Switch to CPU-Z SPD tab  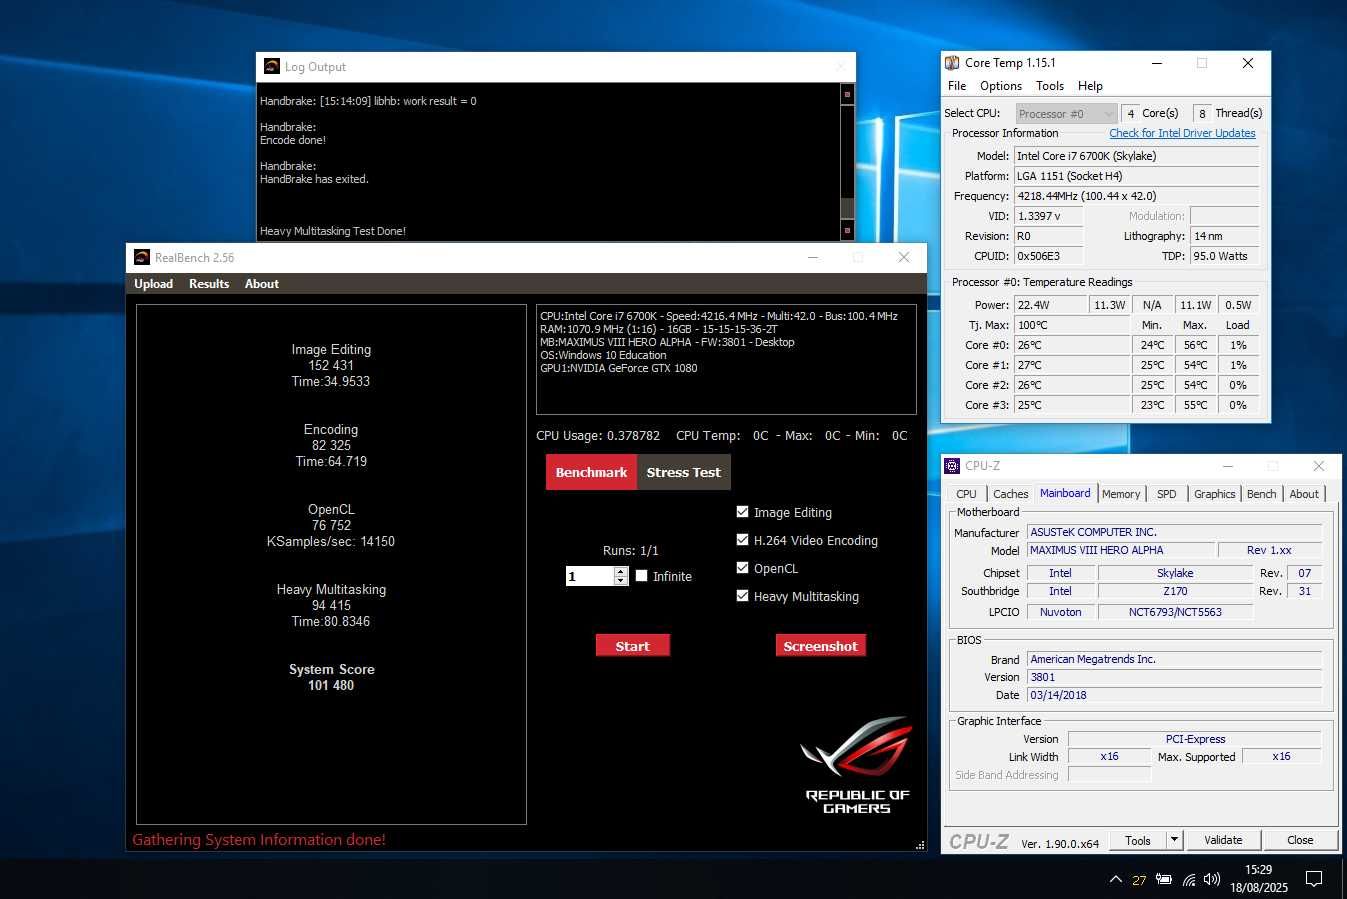[1166, 494]
